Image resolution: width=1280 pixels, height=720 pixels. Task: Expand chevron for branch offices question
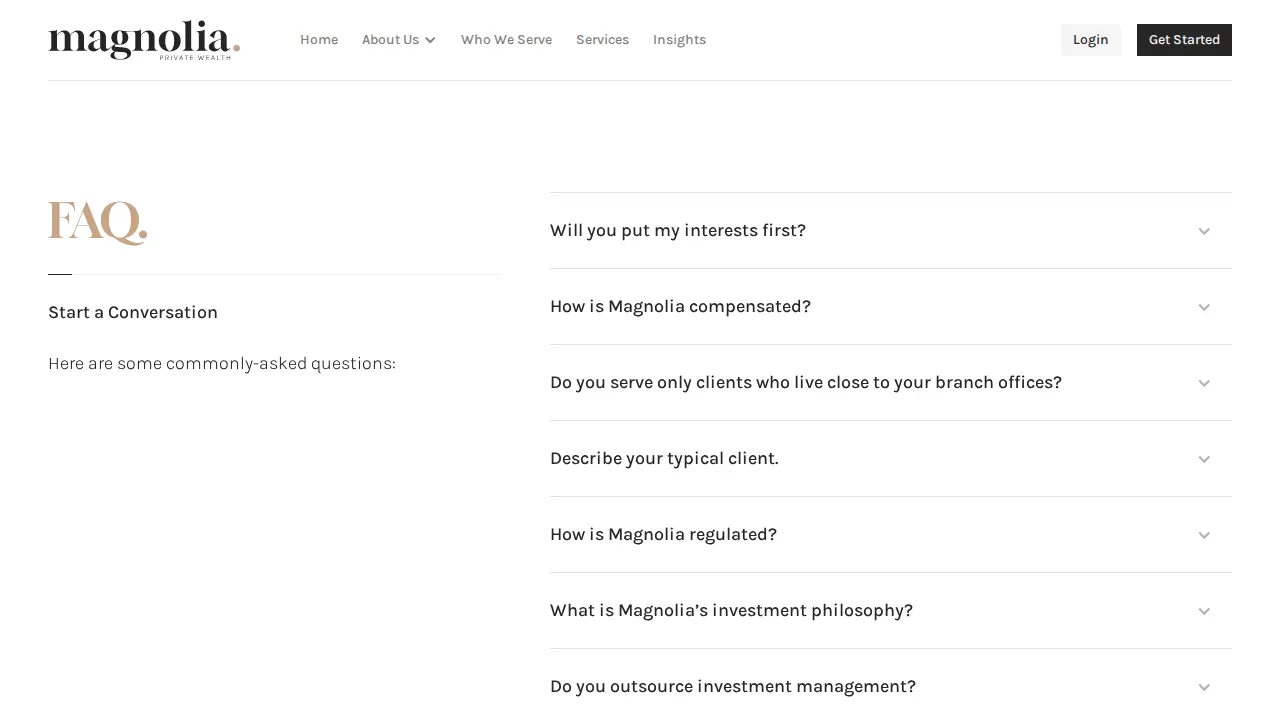pyautogui.click(x=1204, y=383)
